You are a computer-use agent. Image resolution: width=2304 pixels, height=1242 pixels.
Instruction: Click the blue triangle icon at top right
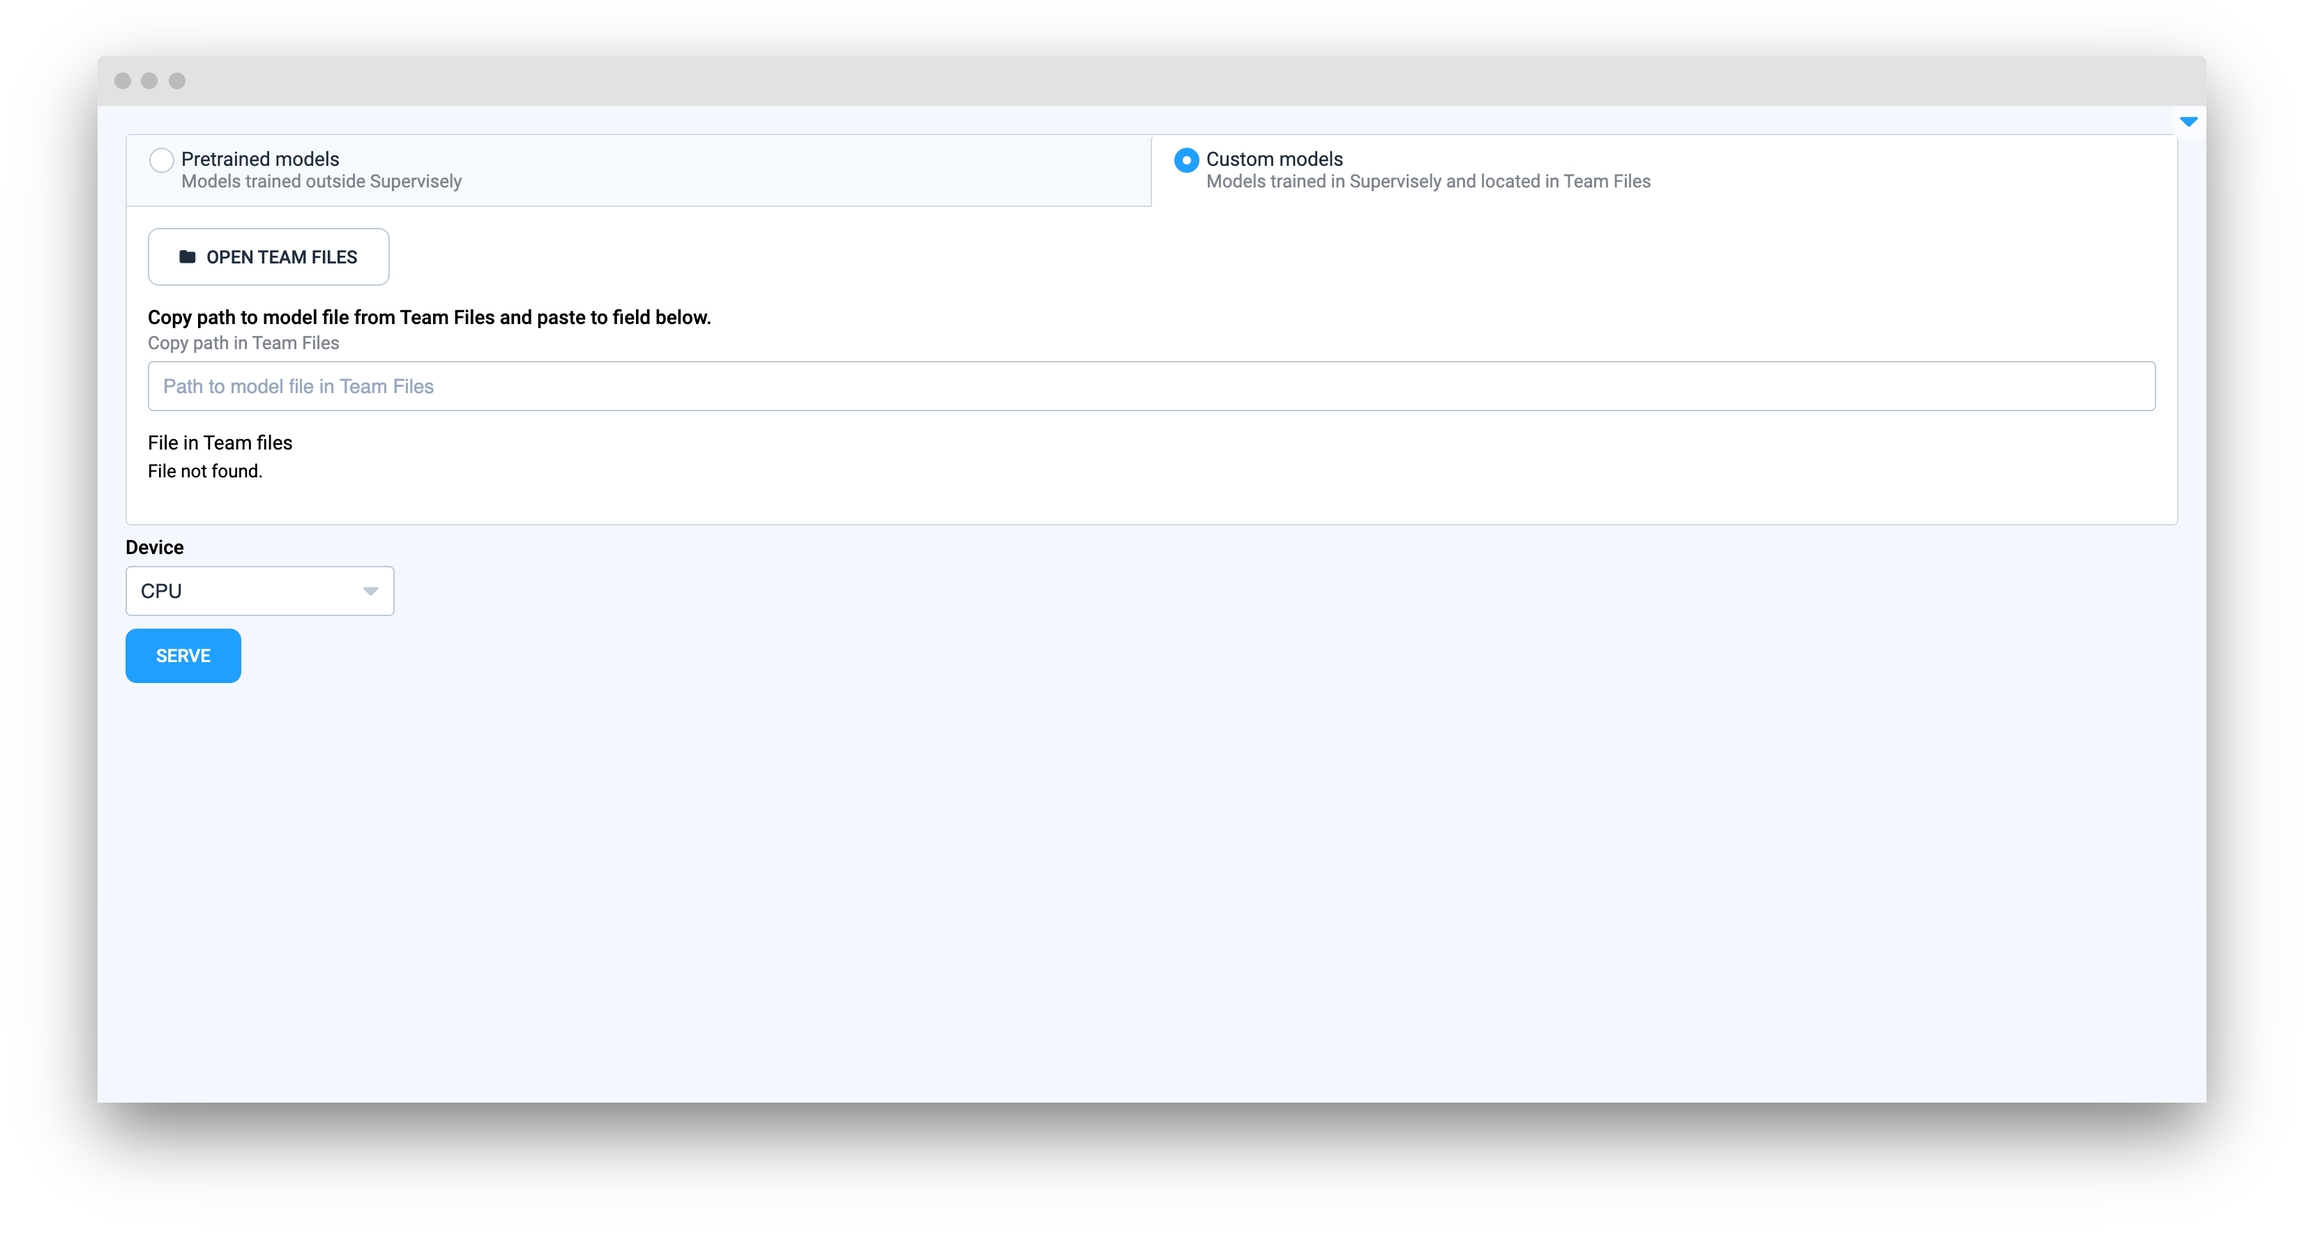(2188, 121)
